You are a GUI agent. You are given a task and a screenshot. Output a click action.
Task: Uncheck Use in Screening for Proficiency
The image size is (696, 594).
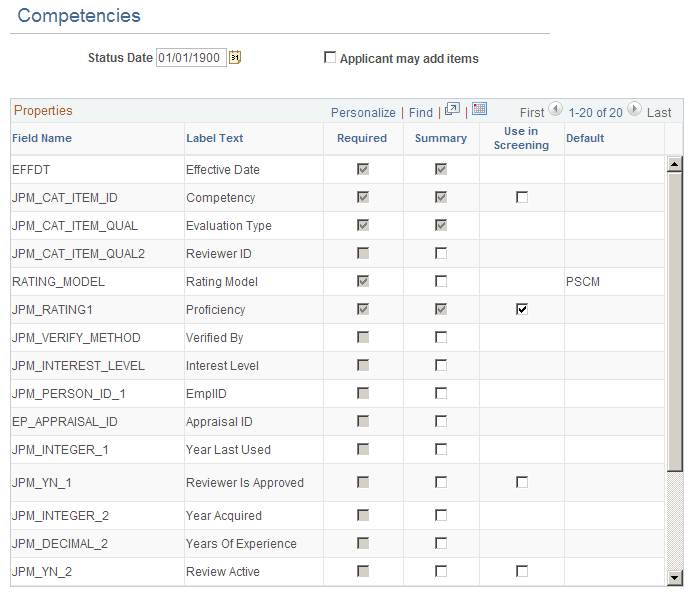coord(522,309)
